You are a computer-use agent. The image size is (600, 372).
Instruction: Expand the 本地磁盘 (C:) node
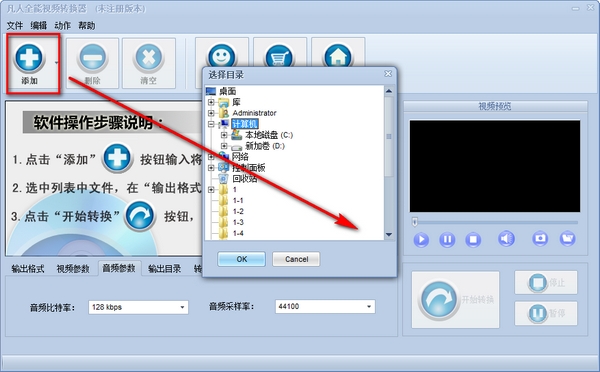tap(224, 135)
